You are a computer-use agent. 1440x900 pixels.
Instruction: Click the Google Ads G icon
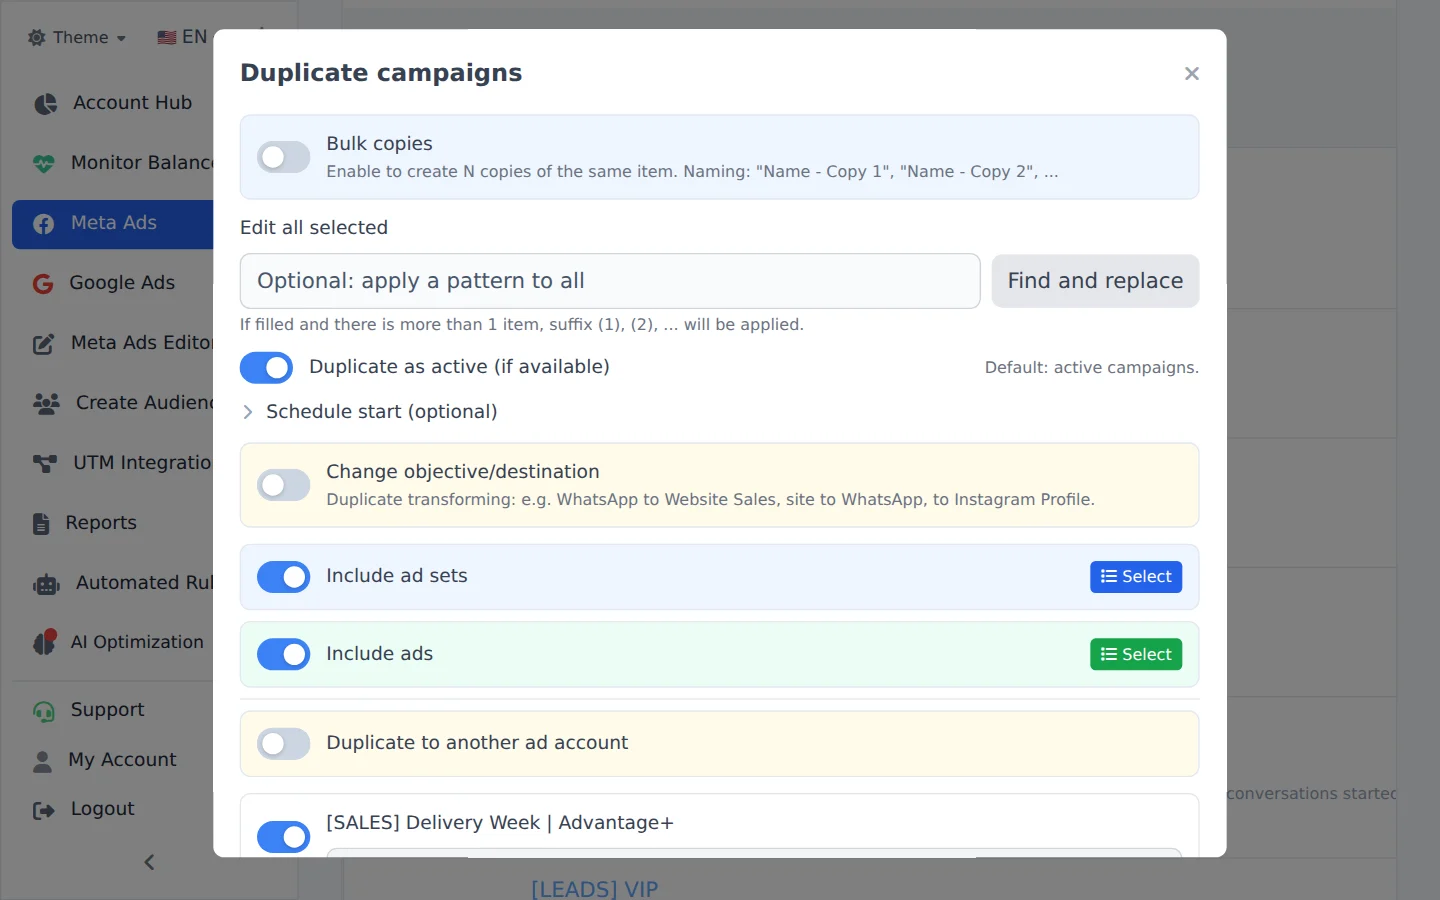pos(43,284)
